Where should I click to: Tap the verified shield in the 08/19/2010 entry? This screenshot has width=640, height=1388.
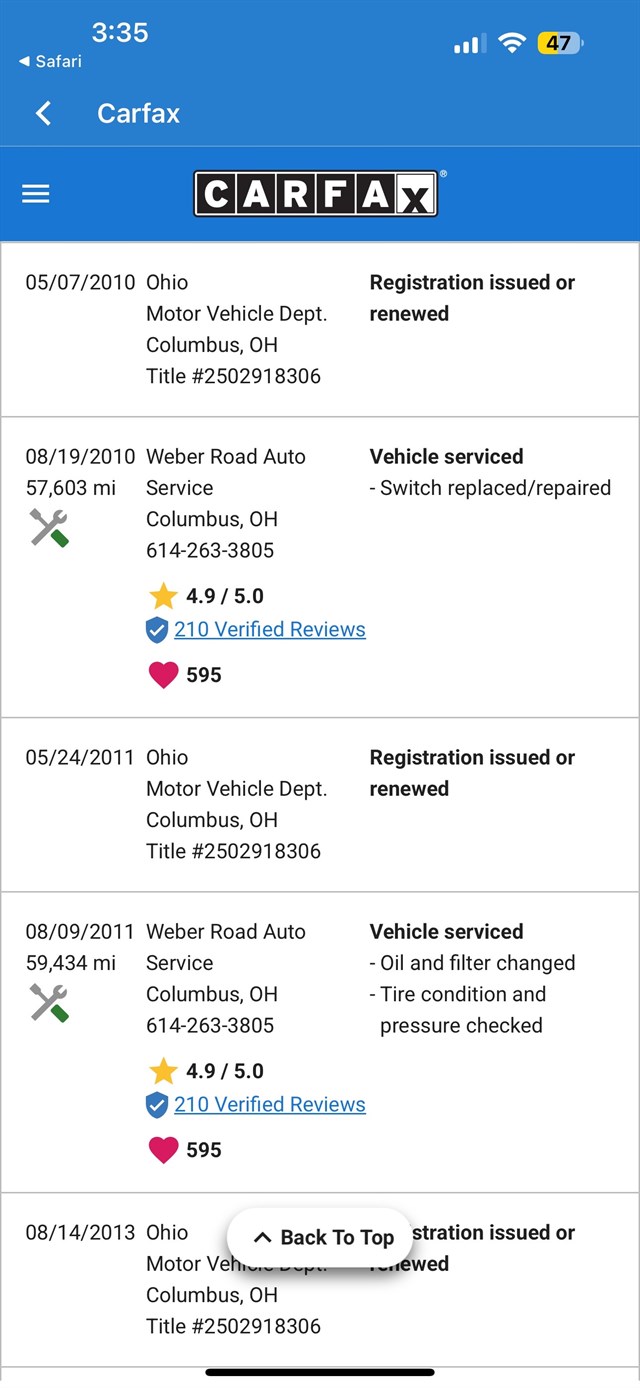coord(157,630)
